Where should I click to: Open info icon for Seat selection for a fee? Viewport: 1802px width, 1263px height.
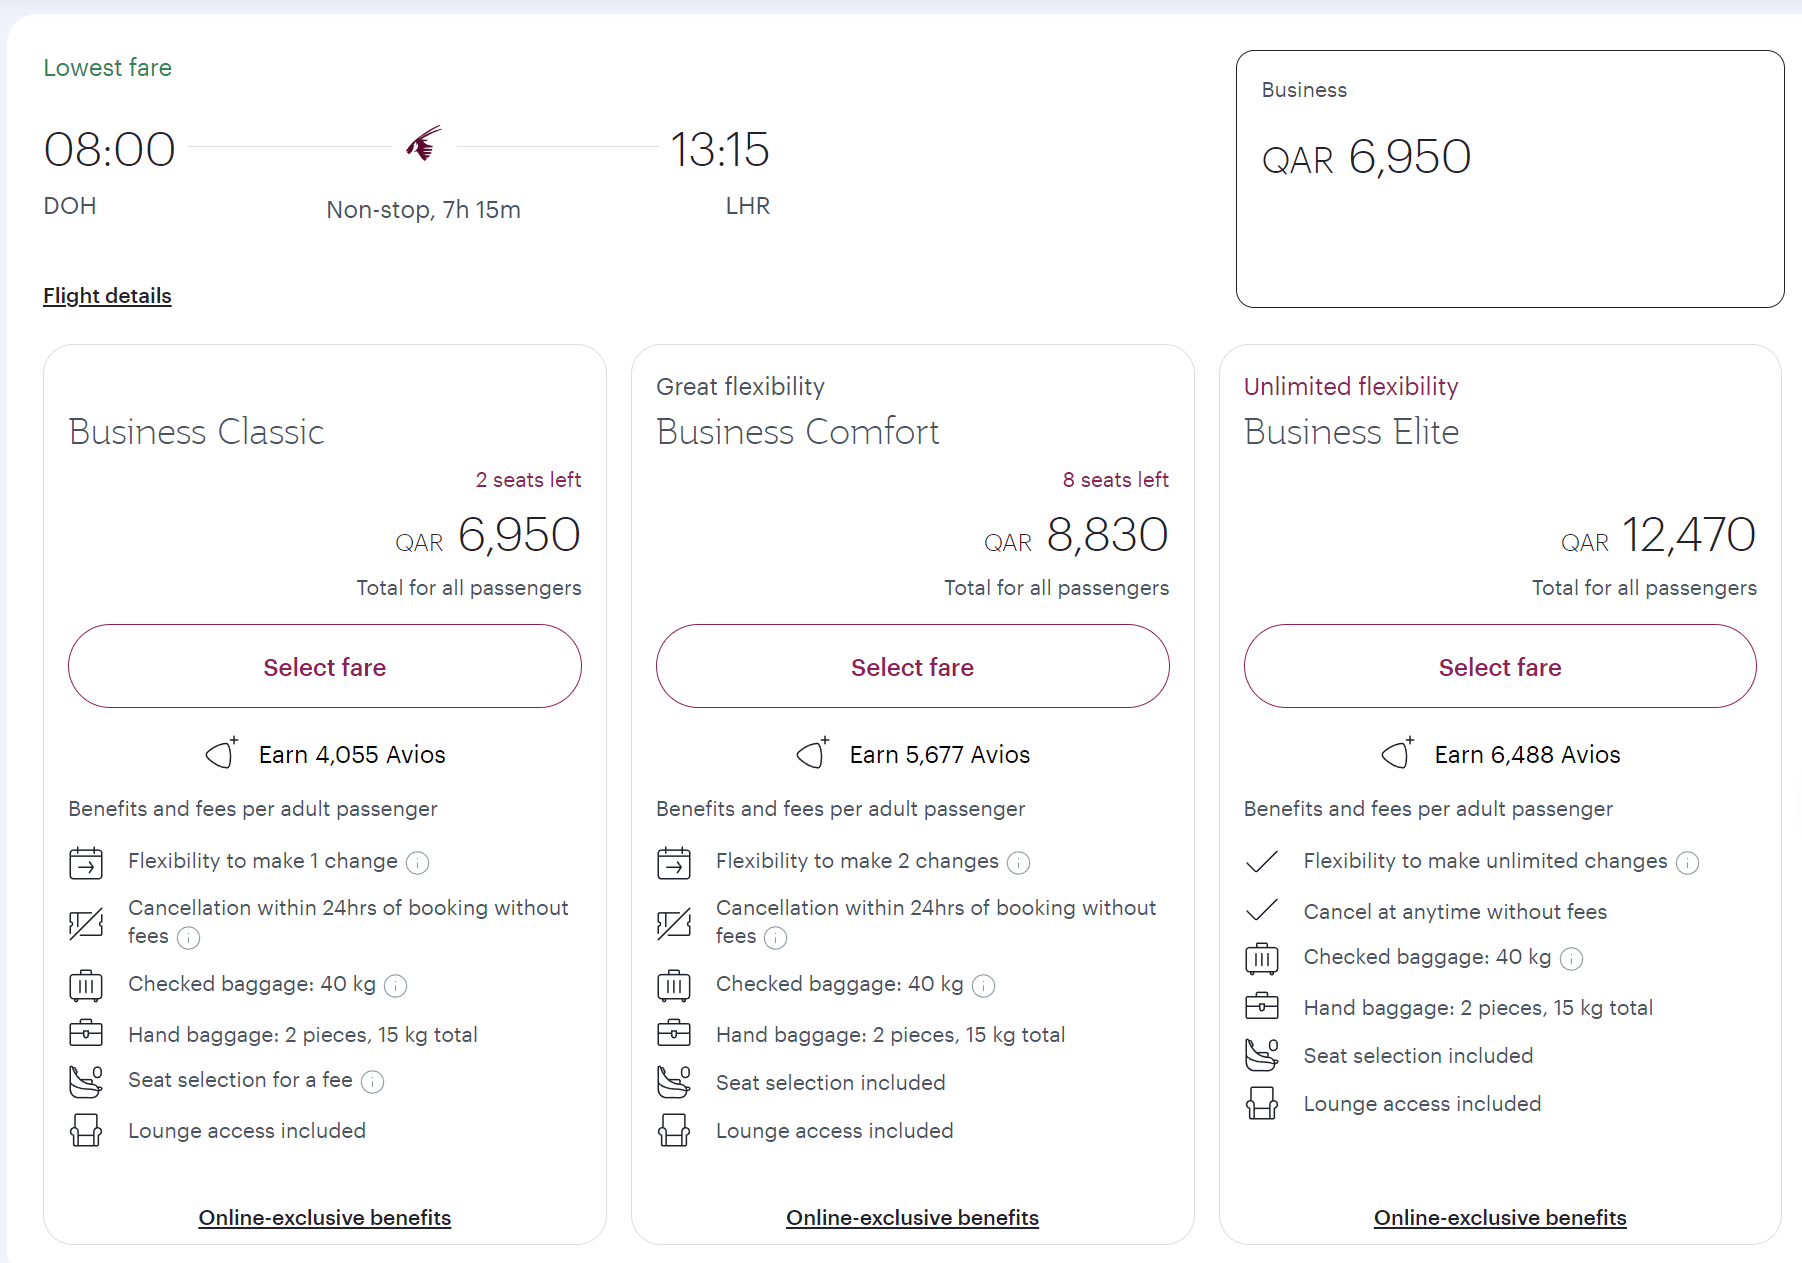pos(372,1082)
